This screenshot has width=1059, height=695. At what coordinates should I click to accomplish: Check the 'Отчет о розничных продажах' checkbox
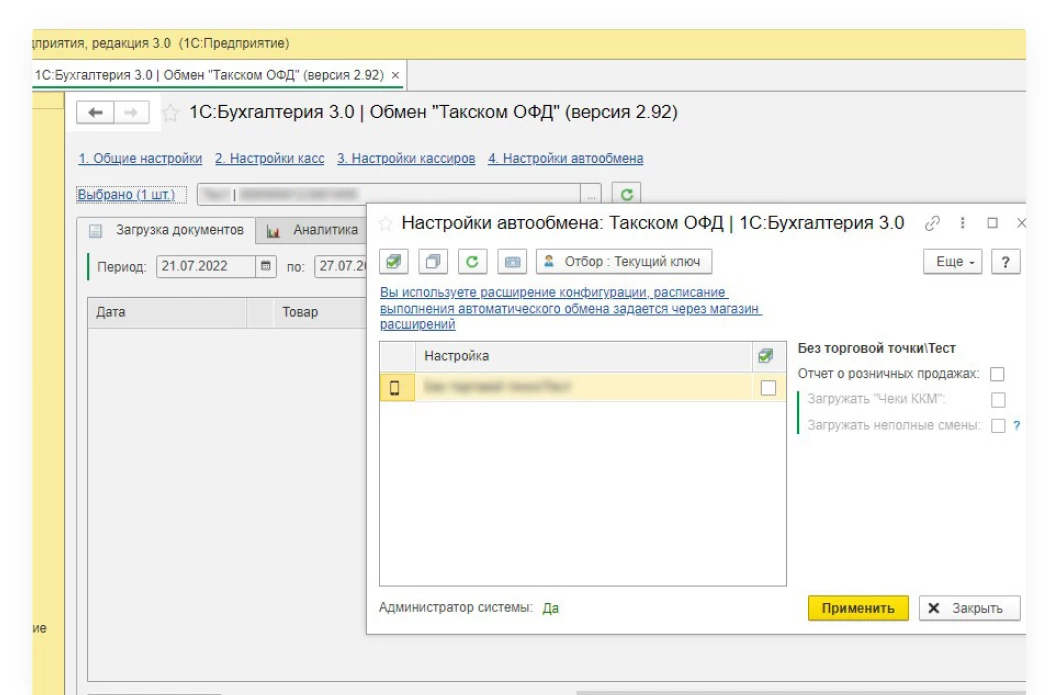click(996, 374)
